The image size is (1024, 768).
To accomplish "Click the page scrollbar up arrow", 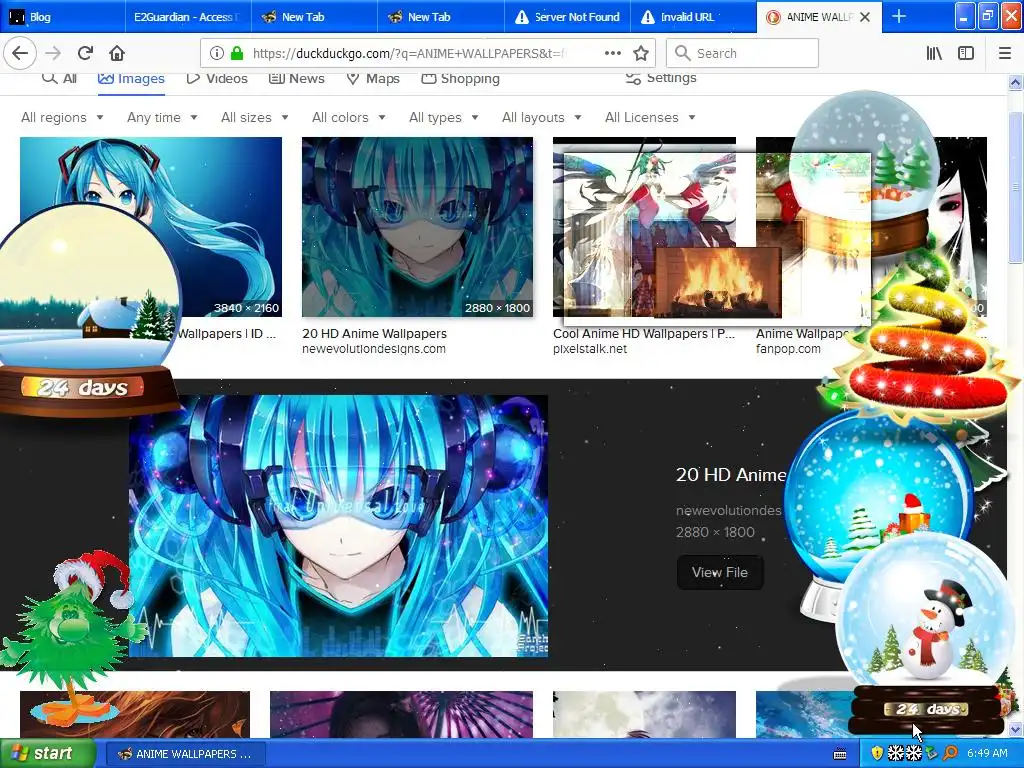I will click(x=1015, y=82).
